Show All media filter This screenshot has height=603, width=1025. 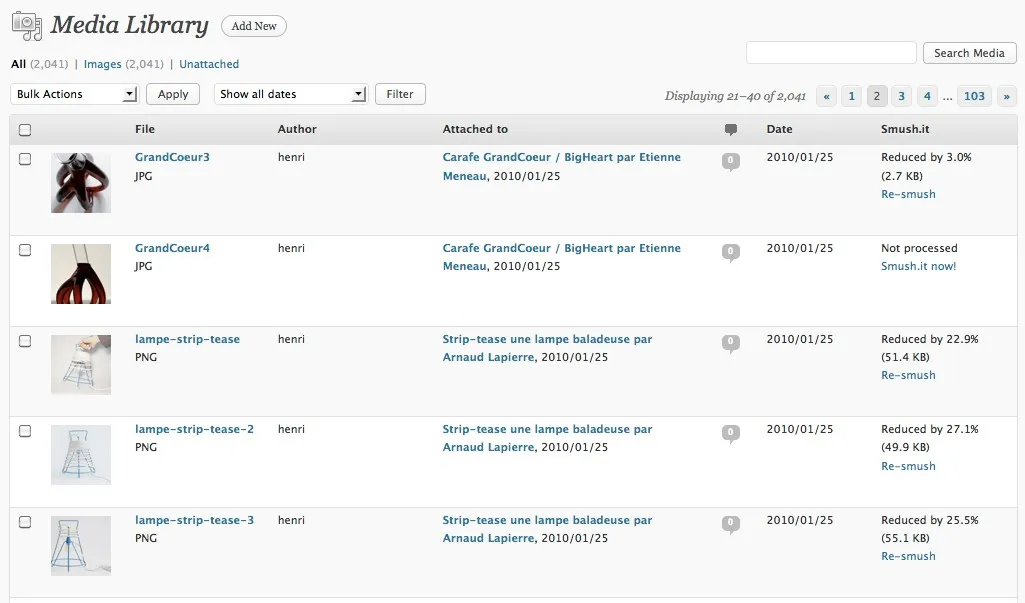coord(18,64)
